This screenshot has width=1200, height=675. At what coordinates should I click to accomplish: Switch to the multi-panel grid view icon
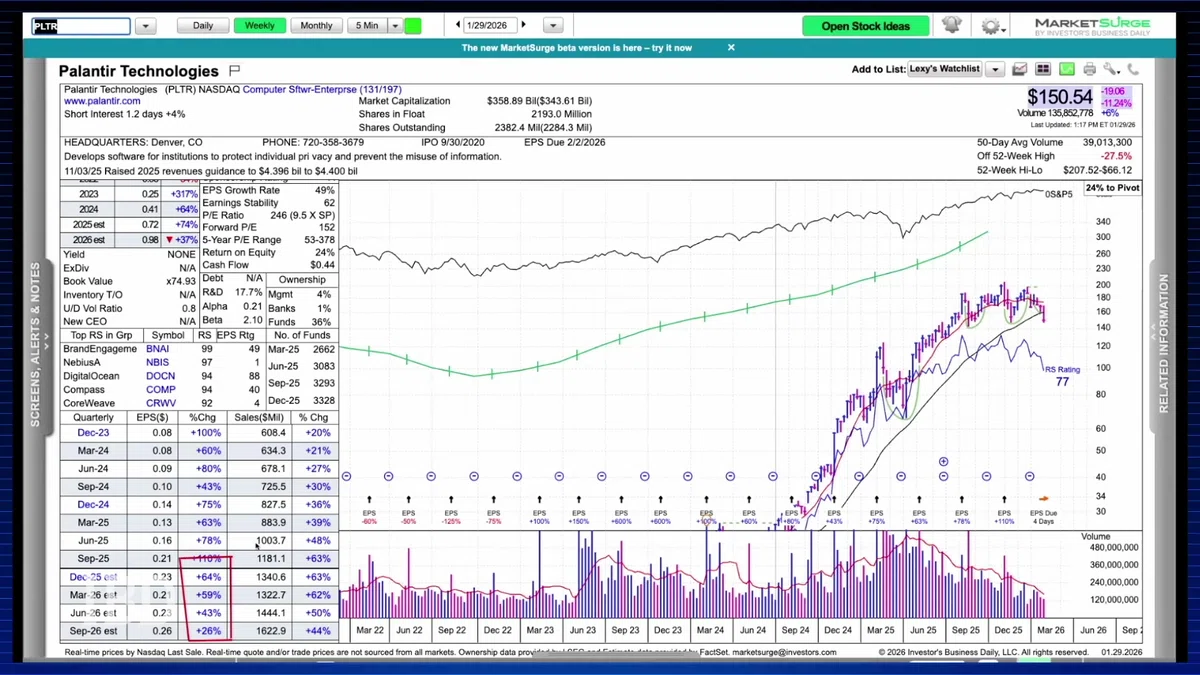pos(1043,69)
